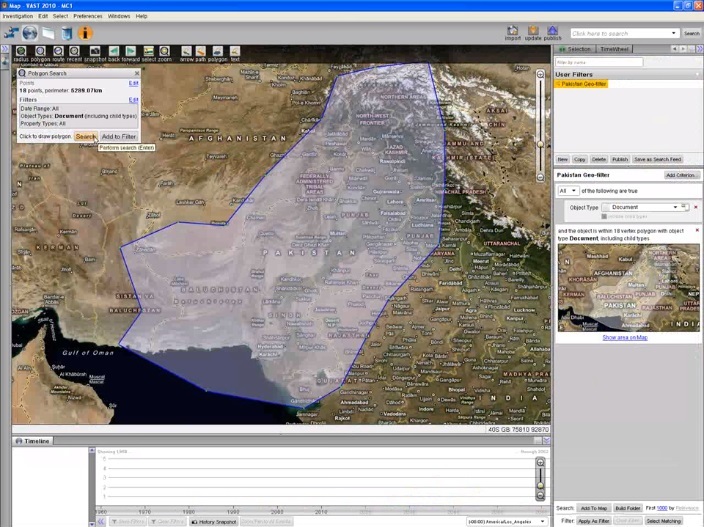Viewport: 704px width, 527px height.
Task: Go back to previous map view
Action: pos(114,51)
